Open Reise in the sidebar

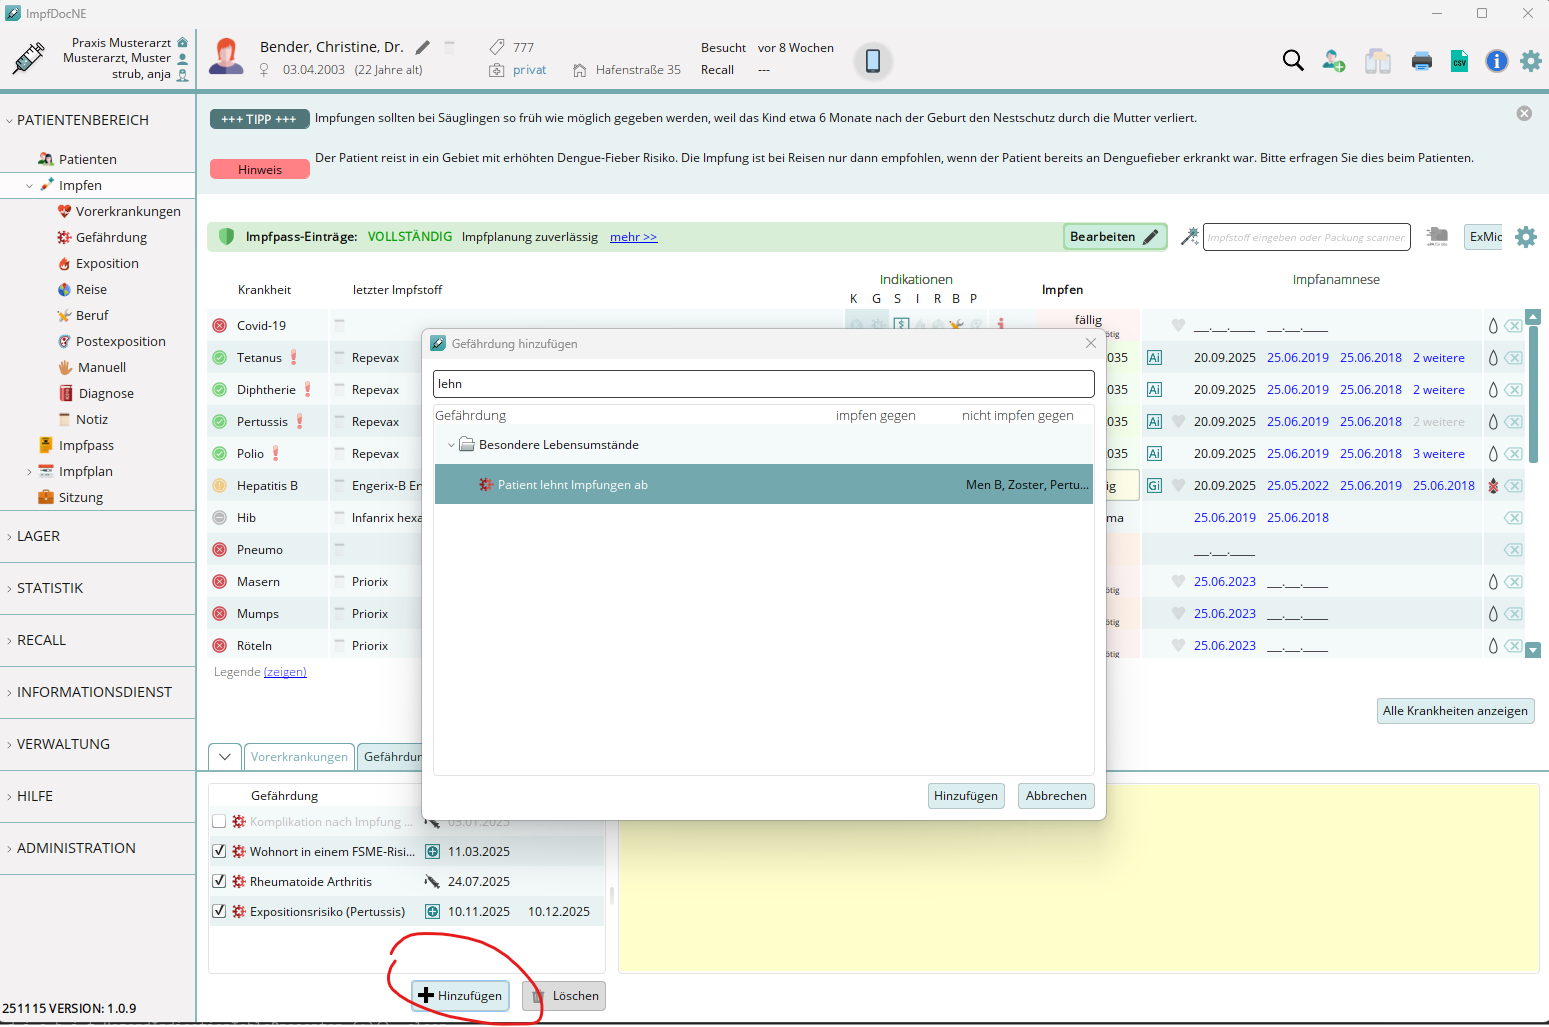(x=91, y=290)
